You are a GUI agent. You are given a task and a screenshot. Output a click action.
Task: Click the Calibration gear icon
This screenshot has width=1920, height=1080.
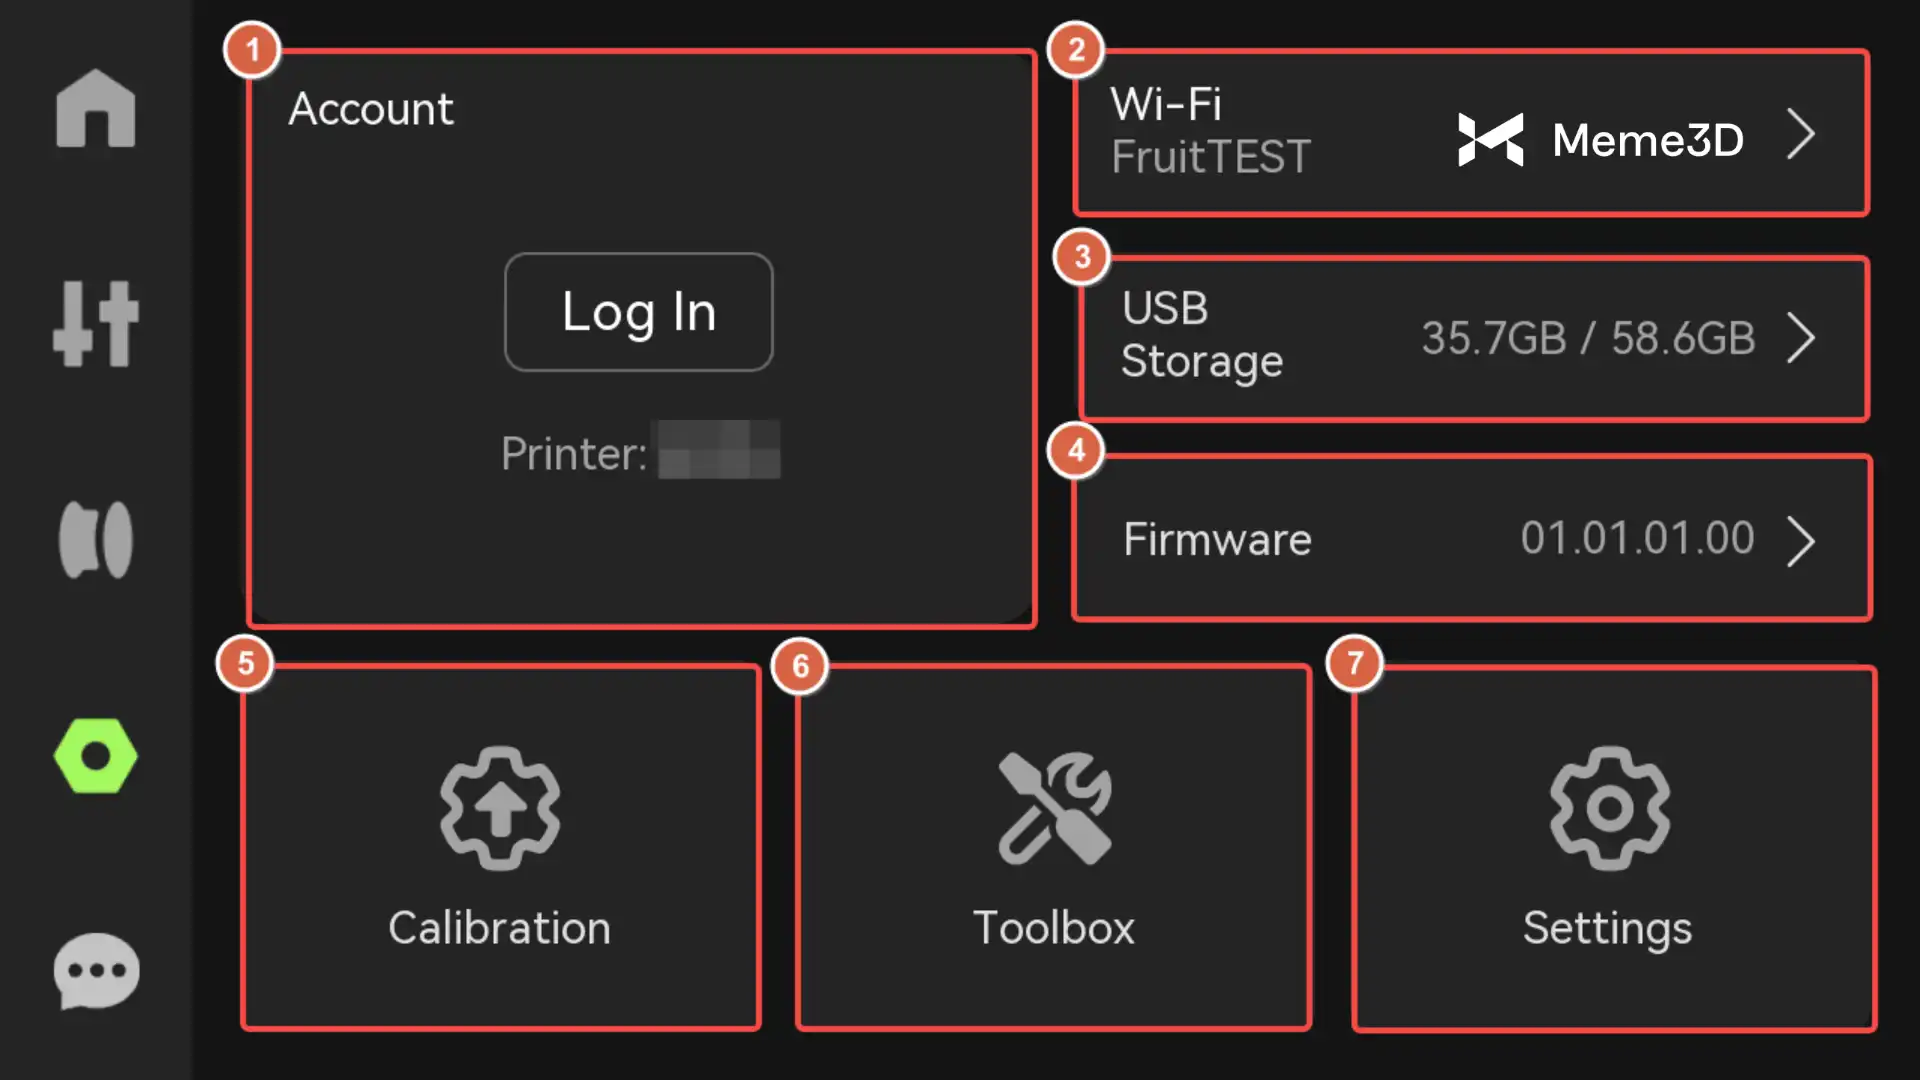tap(500, 807)
